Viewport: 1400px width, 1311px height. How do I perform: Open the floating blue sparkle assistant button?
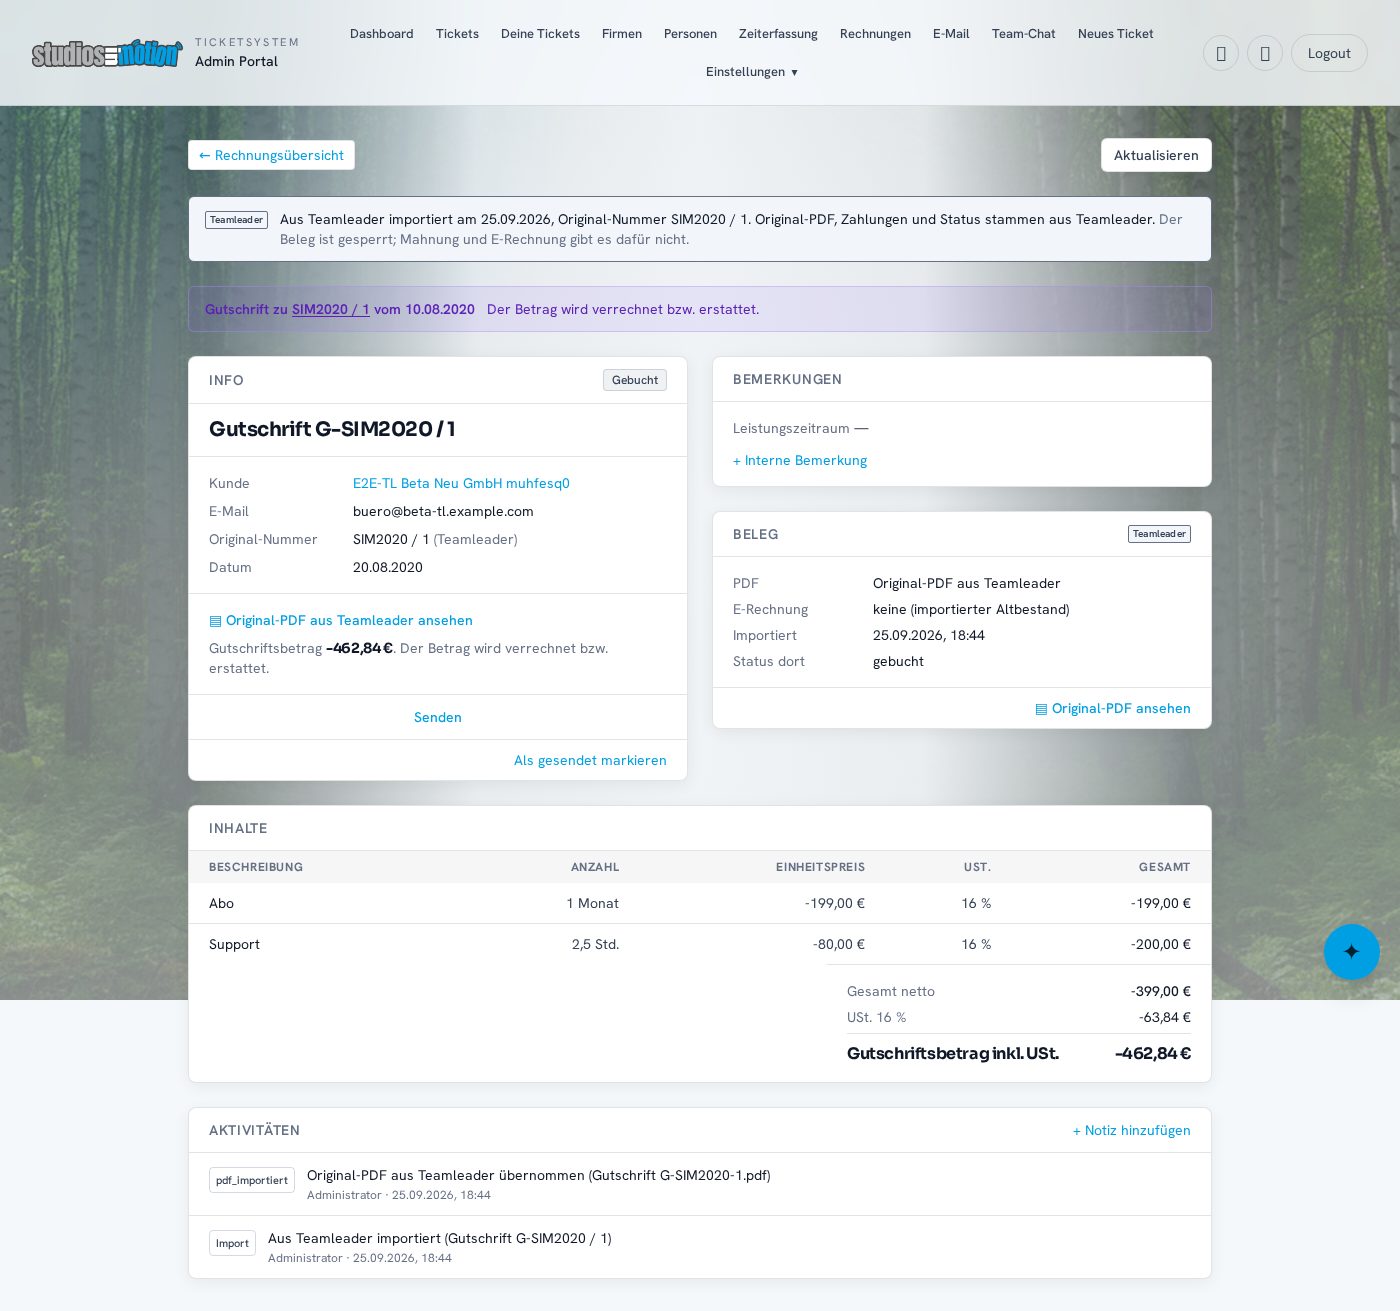[x=1351, y=952]
